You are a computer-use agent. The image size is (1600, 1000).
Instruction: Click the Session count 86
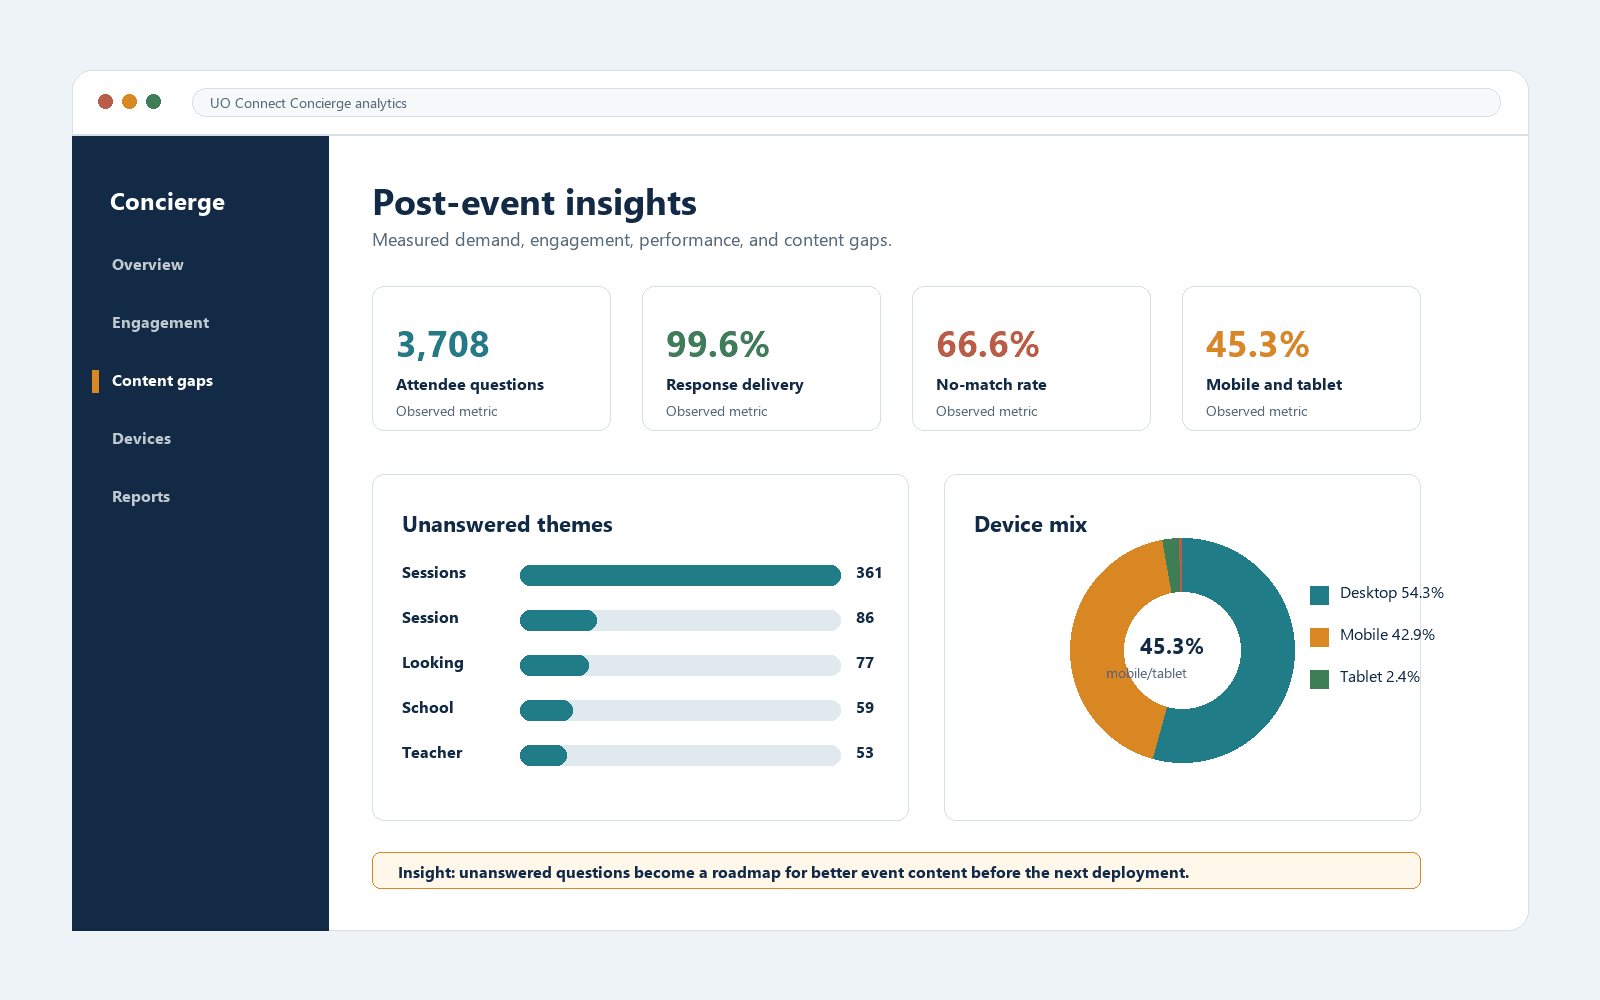(865, 618)
